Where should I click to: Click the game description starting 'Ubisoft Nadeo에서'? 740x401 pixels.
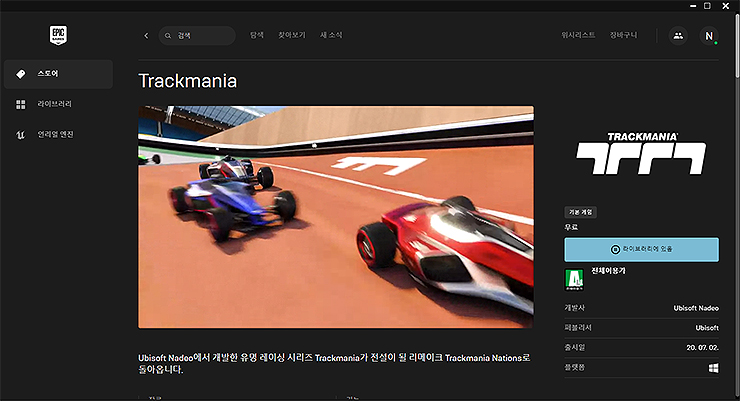(334, 364)
